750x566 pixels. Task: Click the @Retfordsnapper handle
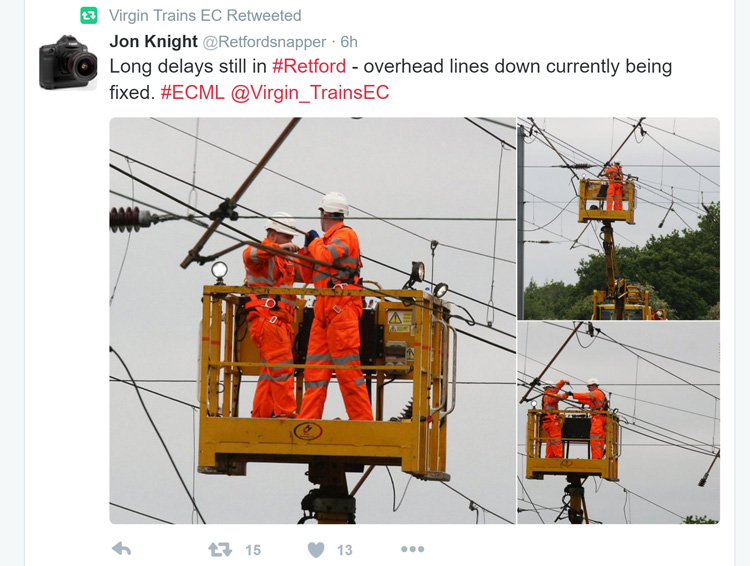tap(264, 42)
